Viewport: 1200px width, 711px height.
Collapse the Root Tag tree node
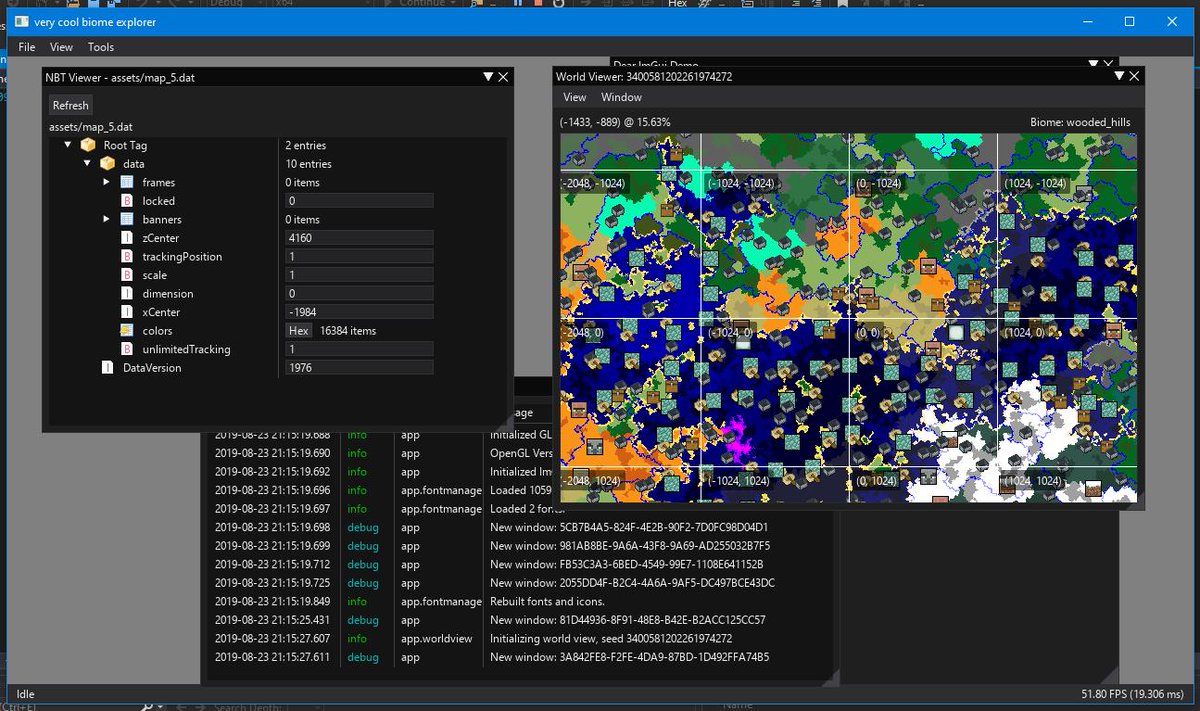point(68,145)
